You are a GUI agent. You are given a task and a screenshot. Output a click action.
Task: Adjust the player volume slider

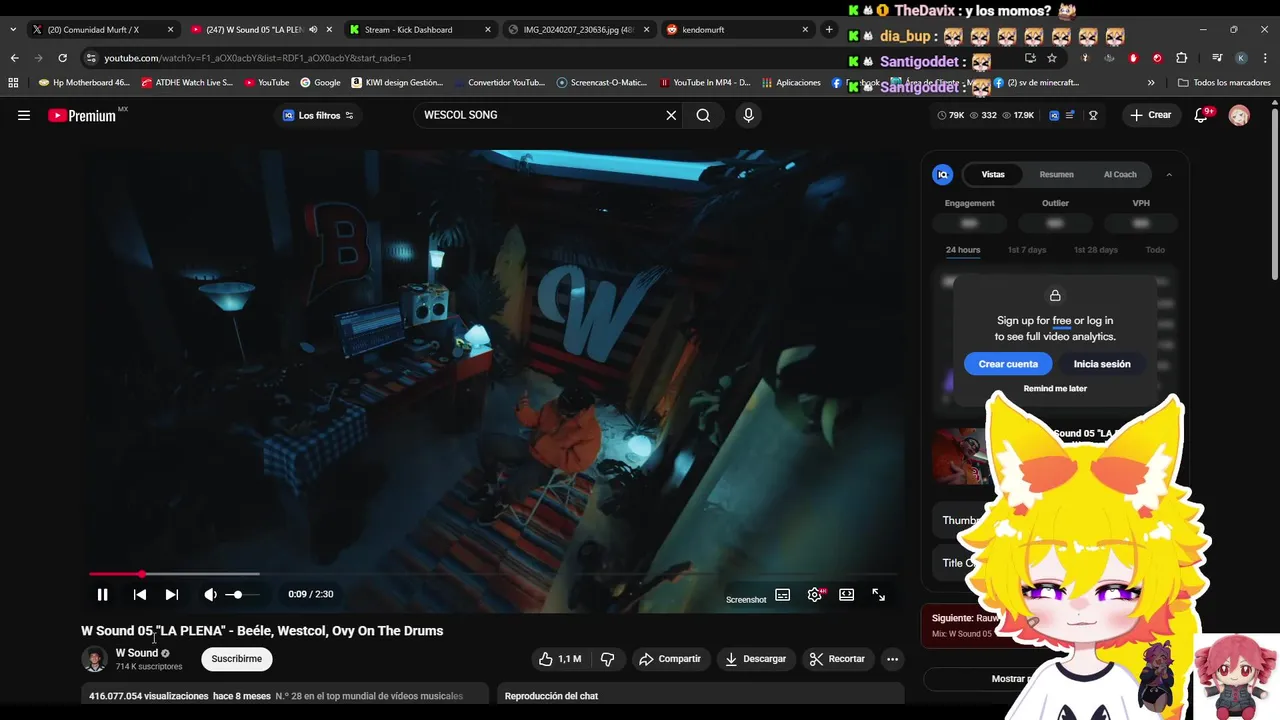242,594
